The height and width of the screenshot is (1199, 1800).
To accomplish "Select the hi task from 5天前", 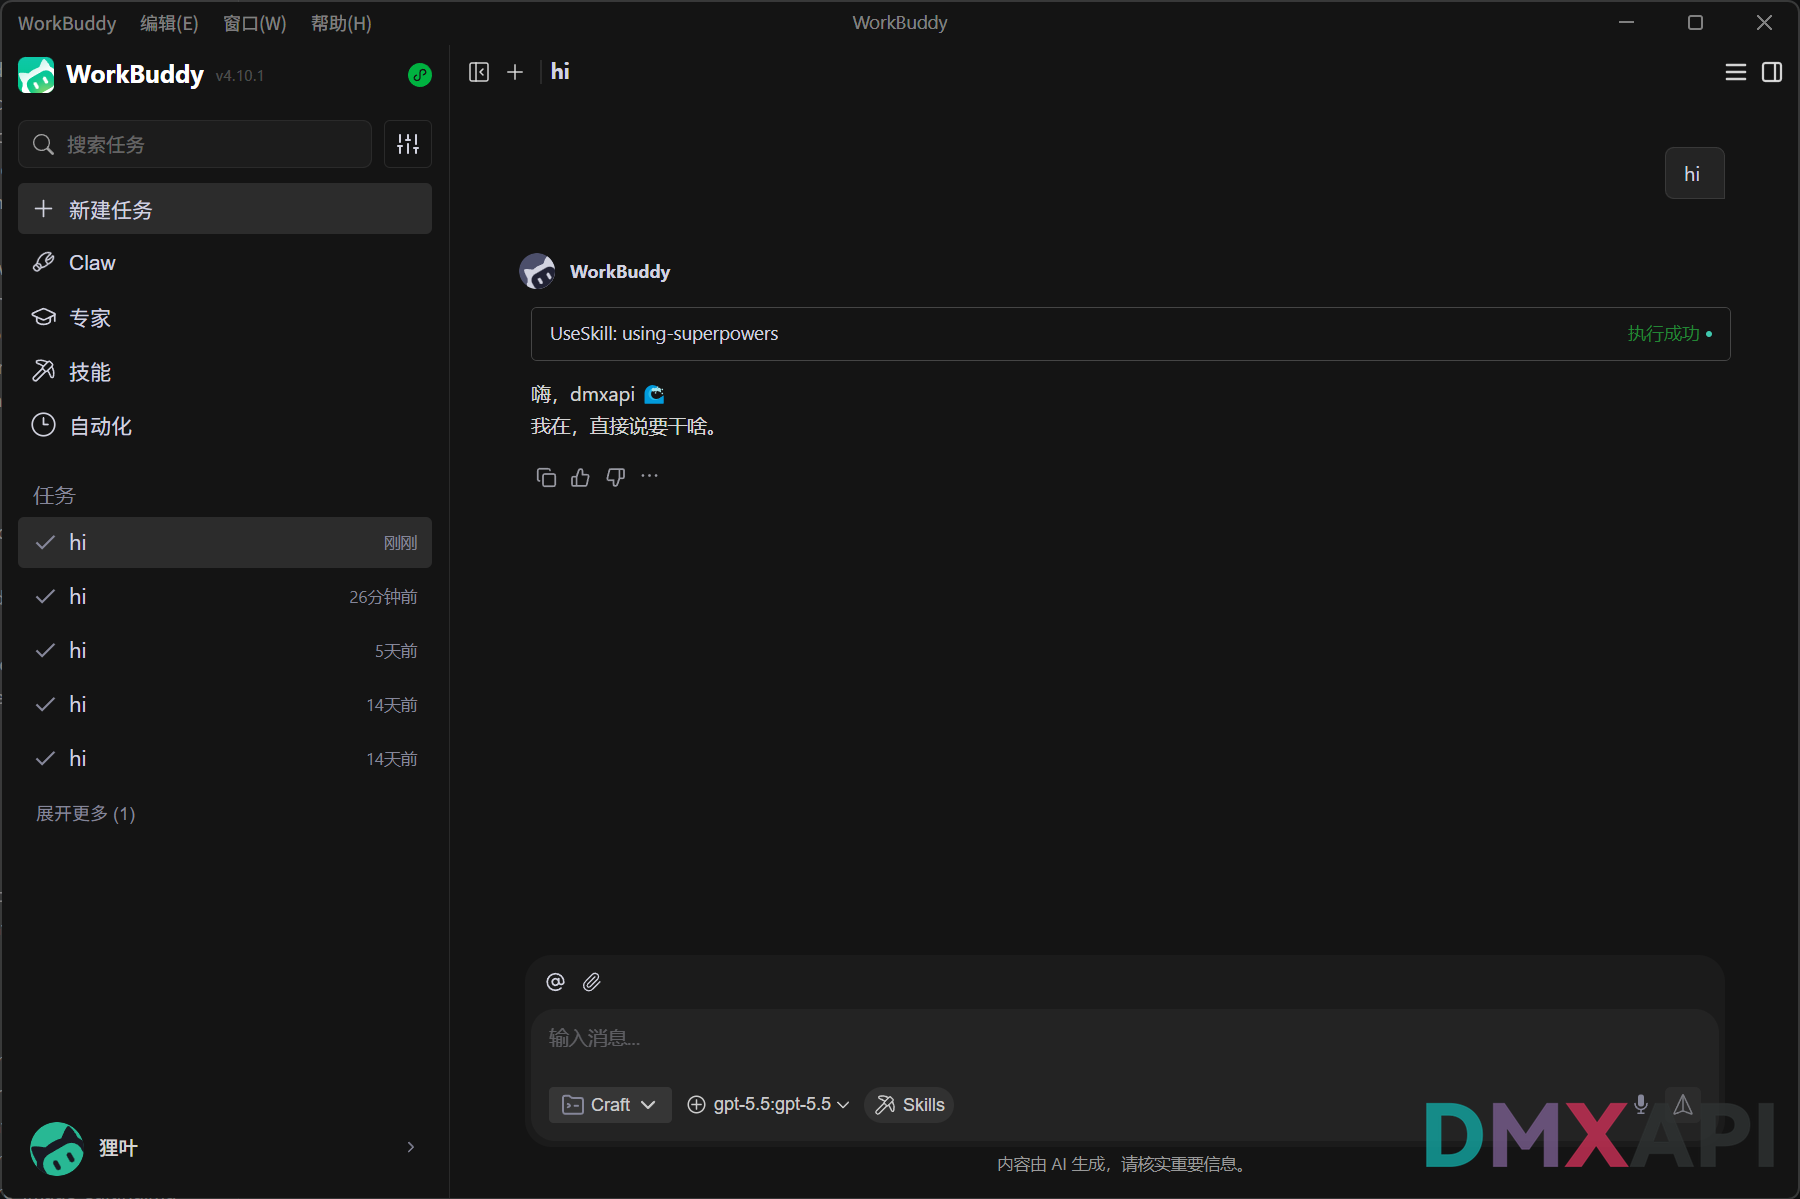I will click(x=225, y=651).
